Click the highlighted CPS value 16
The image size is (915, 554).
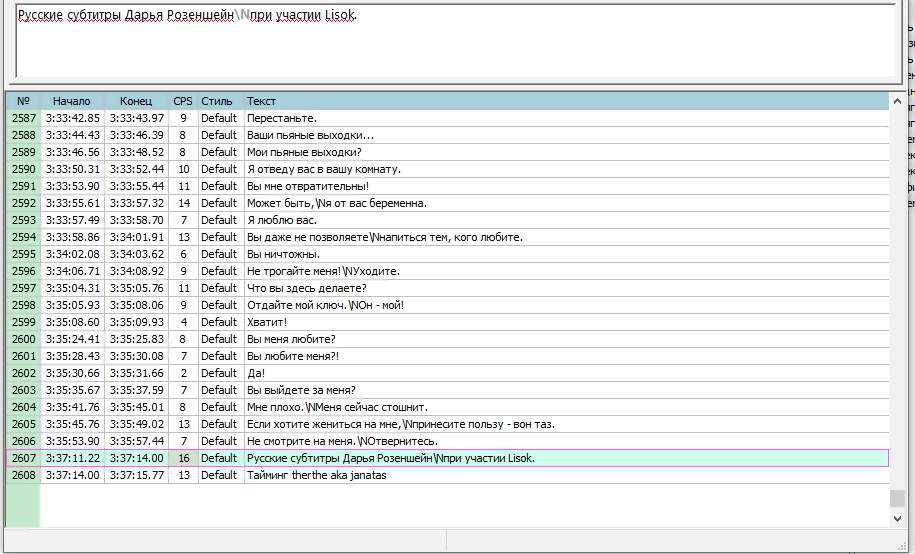(183, 458)
